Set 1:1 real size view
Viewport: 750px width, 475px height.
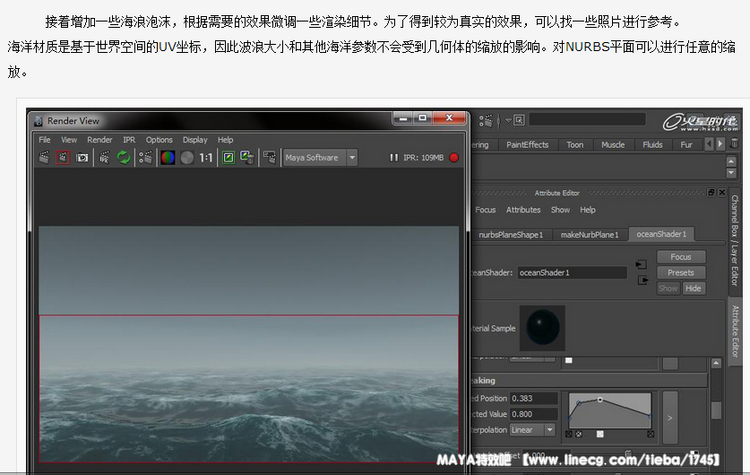pos(206,157)
